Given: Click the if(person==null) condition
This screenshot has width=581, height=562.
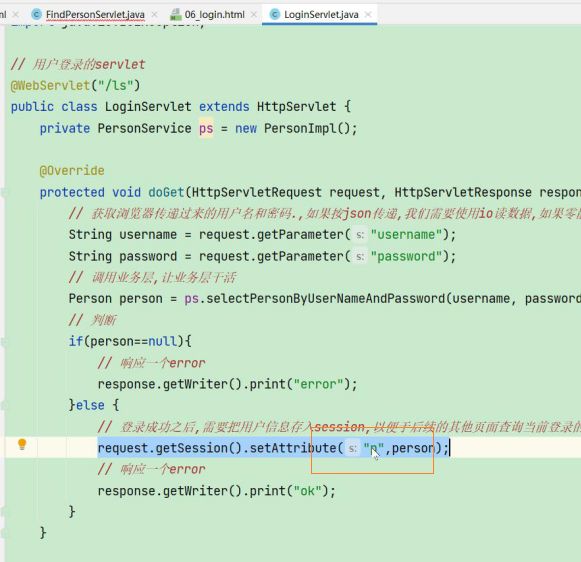Looking at the screenshot, I should point(130,342).
